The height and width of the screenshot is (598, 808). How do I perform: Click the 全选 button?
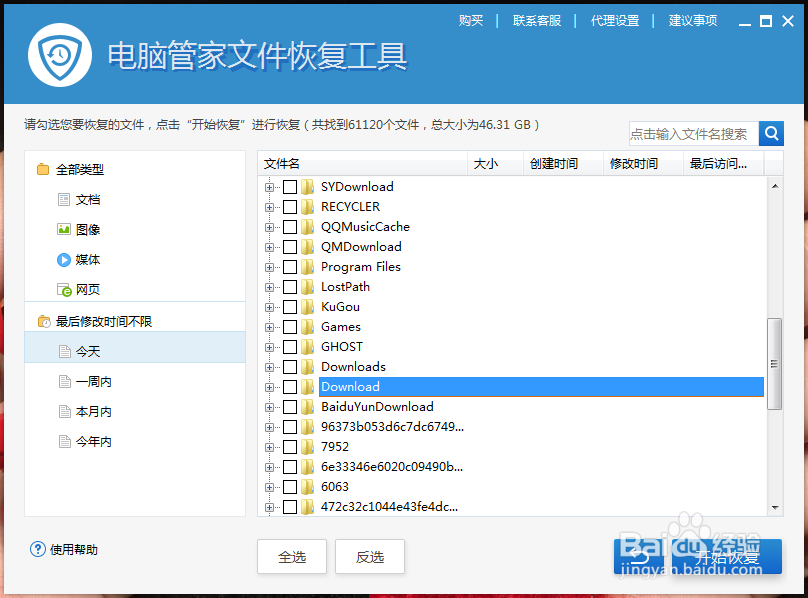coord(292,556)
